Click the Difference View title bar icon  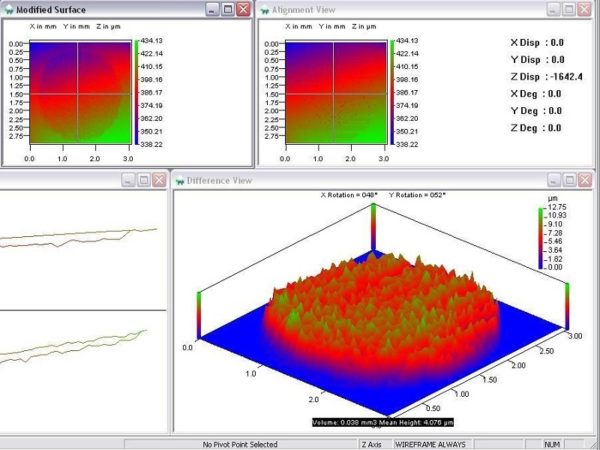(181, 180)
